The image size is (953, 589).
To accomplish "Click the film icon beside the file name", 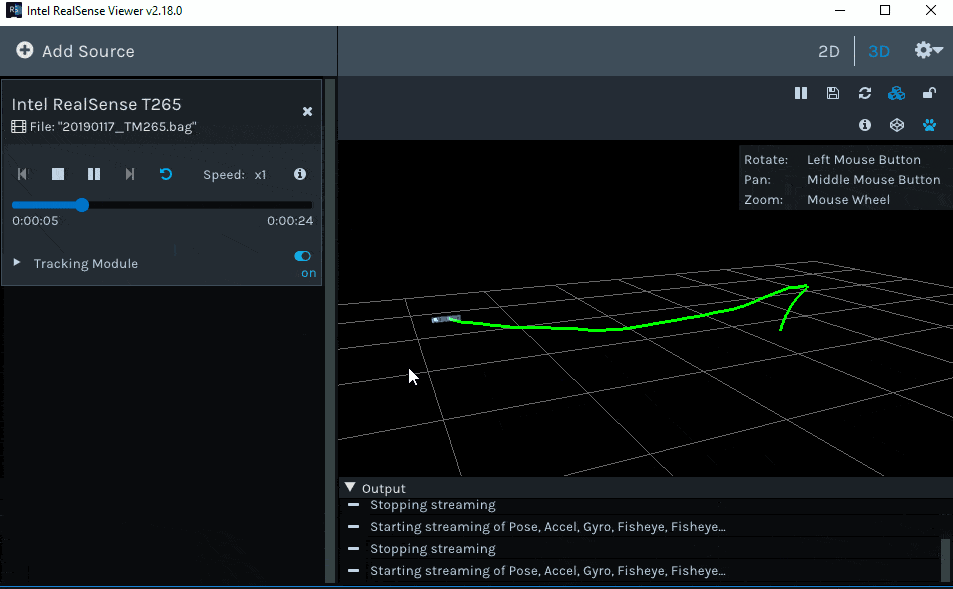I will tap(19, 126).
